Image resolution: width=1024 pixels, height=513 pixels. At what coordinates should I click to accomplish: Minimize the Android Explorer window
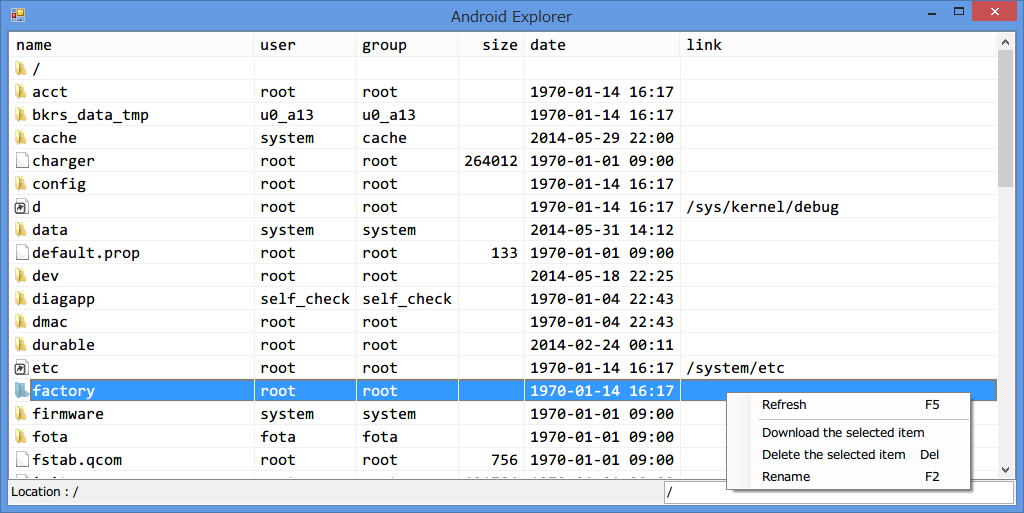(932, 13)
